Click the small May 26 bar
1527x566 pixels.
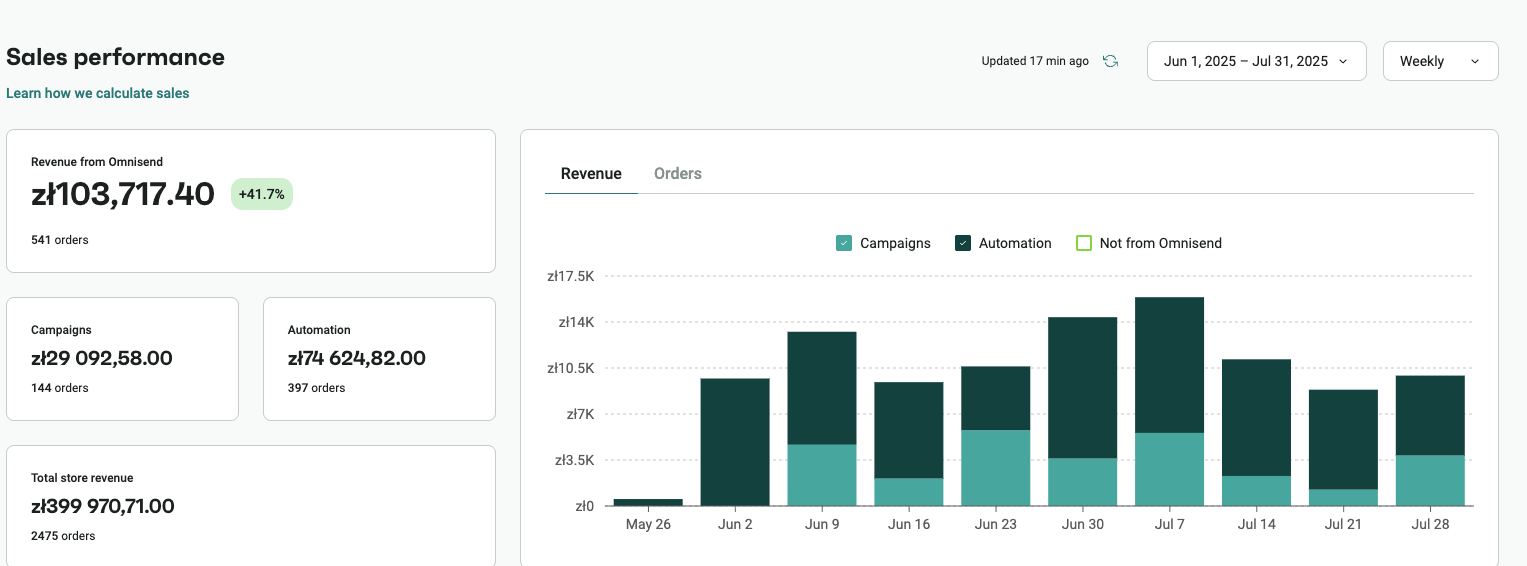coord(648,502)
